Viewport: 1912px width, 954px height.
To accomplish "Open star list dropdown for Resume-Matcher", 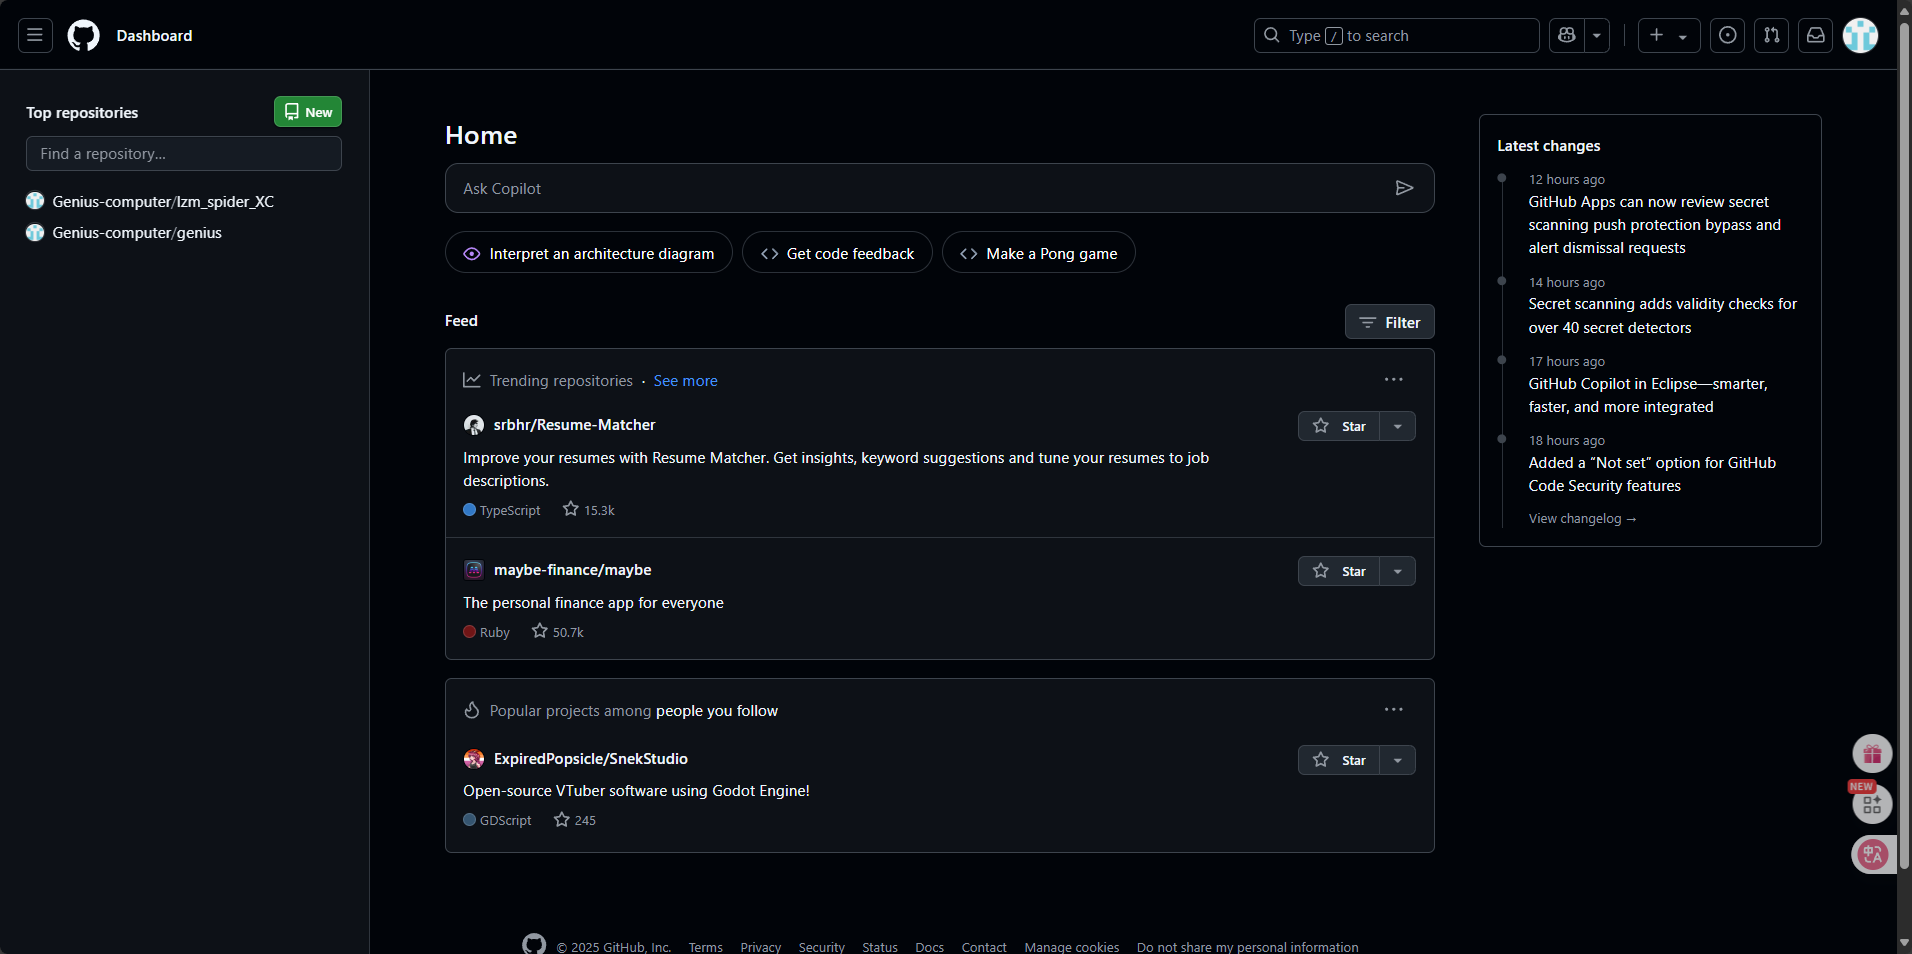I will click(x=1398, y=426).
